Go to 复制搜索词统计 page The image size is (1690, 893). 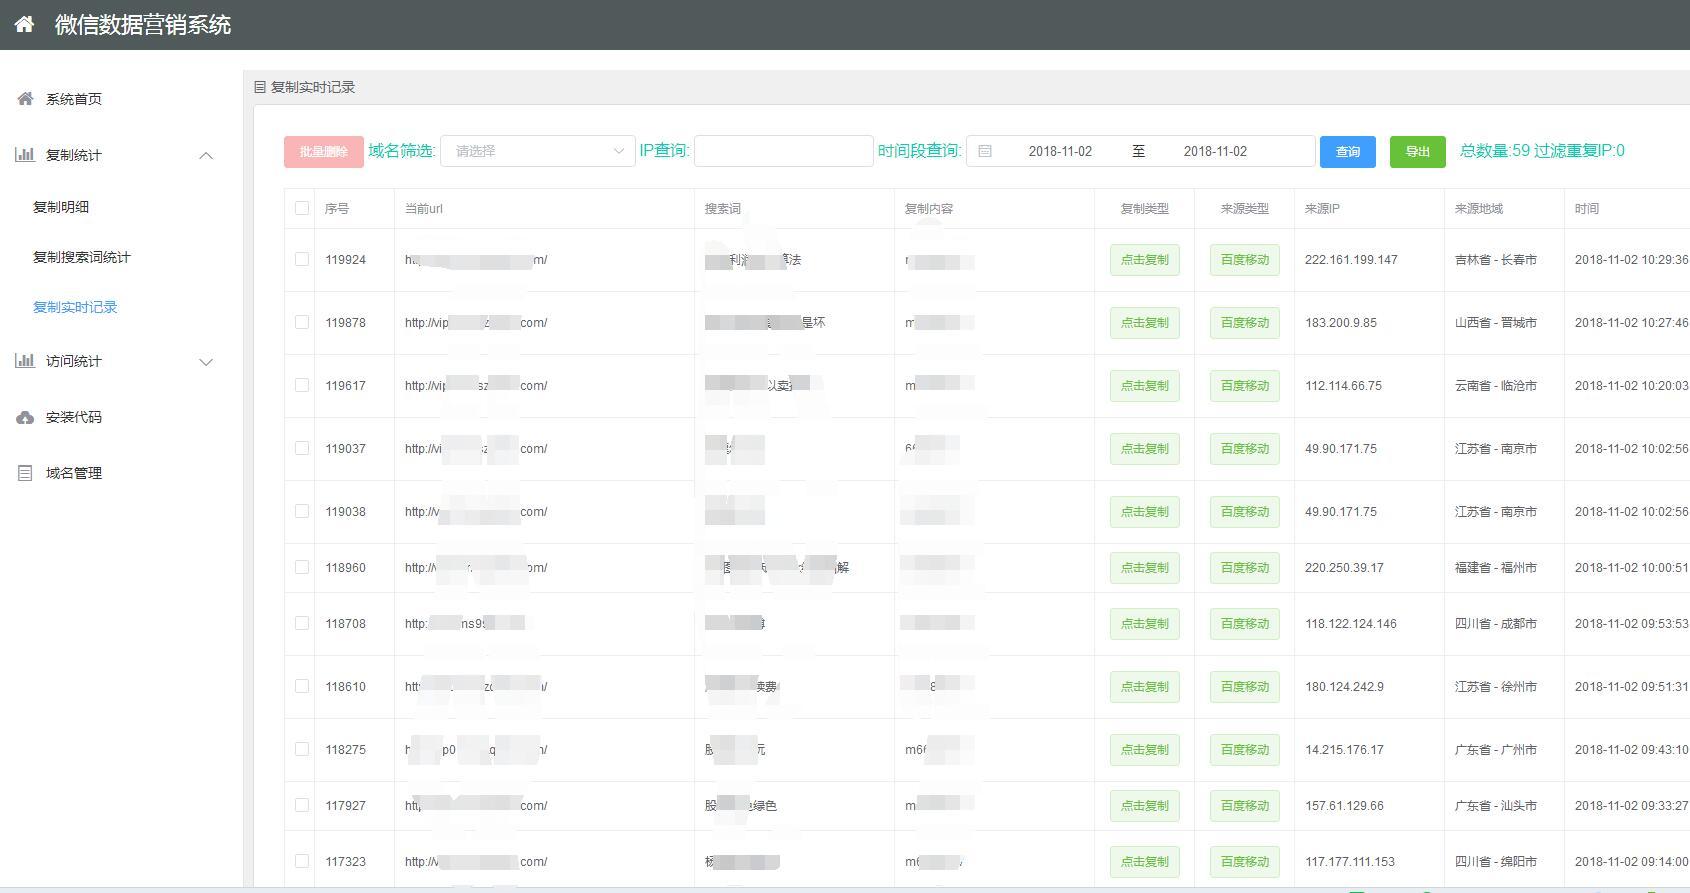click(x=82, y=257)
